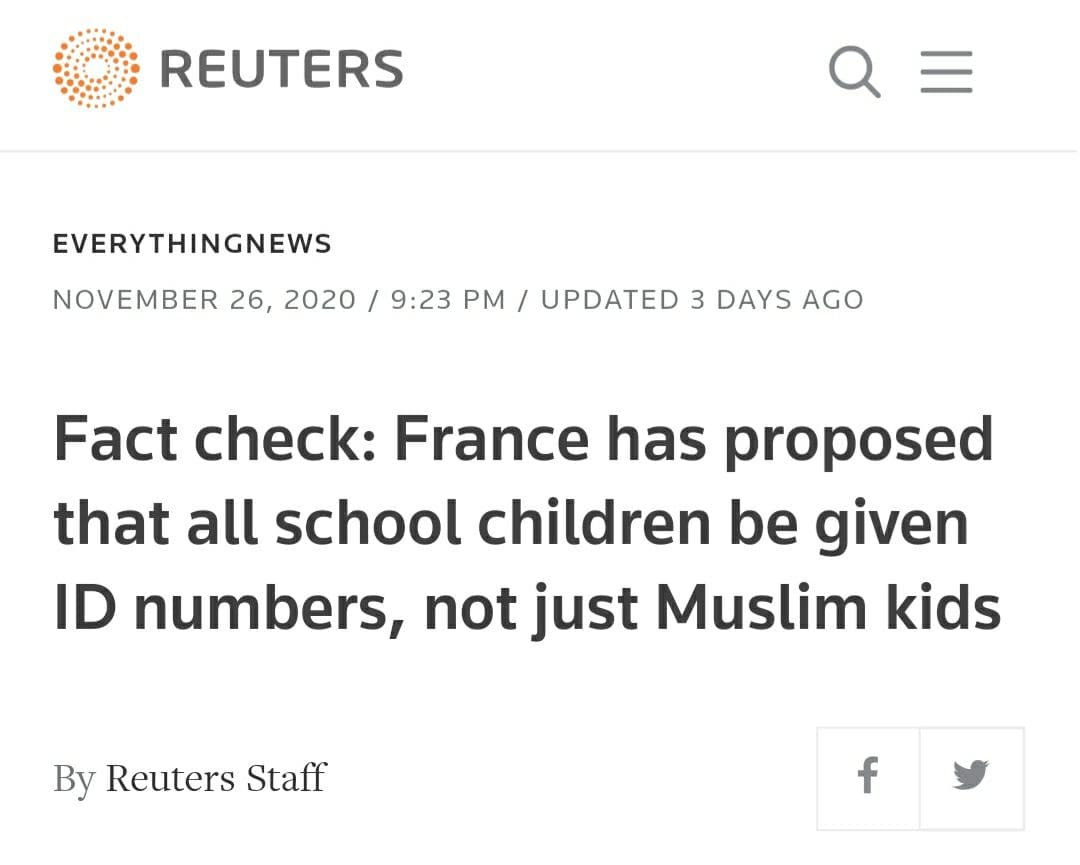Click the word 'By' in byline
1080x865 pixels.
pyautogui.click(x=74, y=780)
